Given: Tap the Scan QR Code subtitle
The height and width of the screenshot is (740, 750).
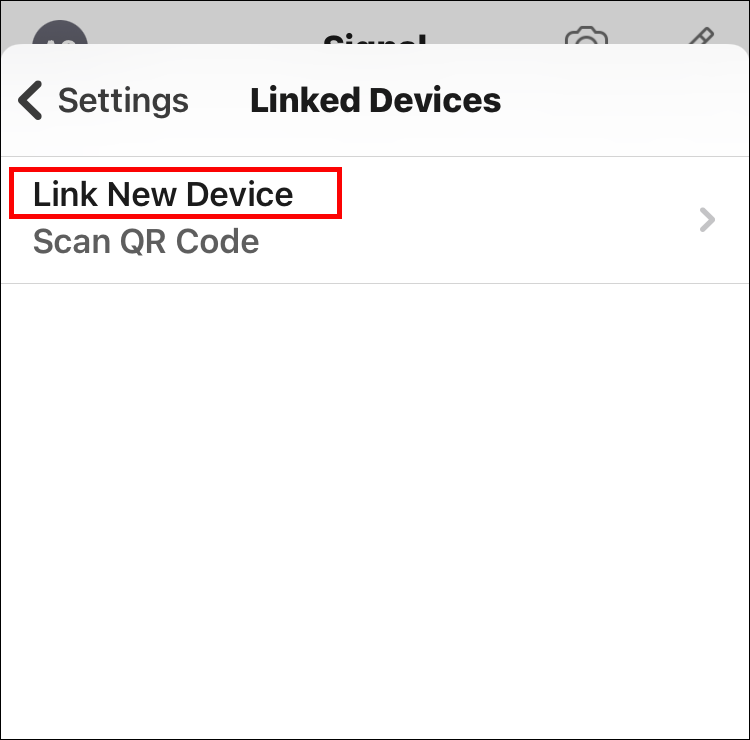Looking at the screenshot, I should (146, 242).
